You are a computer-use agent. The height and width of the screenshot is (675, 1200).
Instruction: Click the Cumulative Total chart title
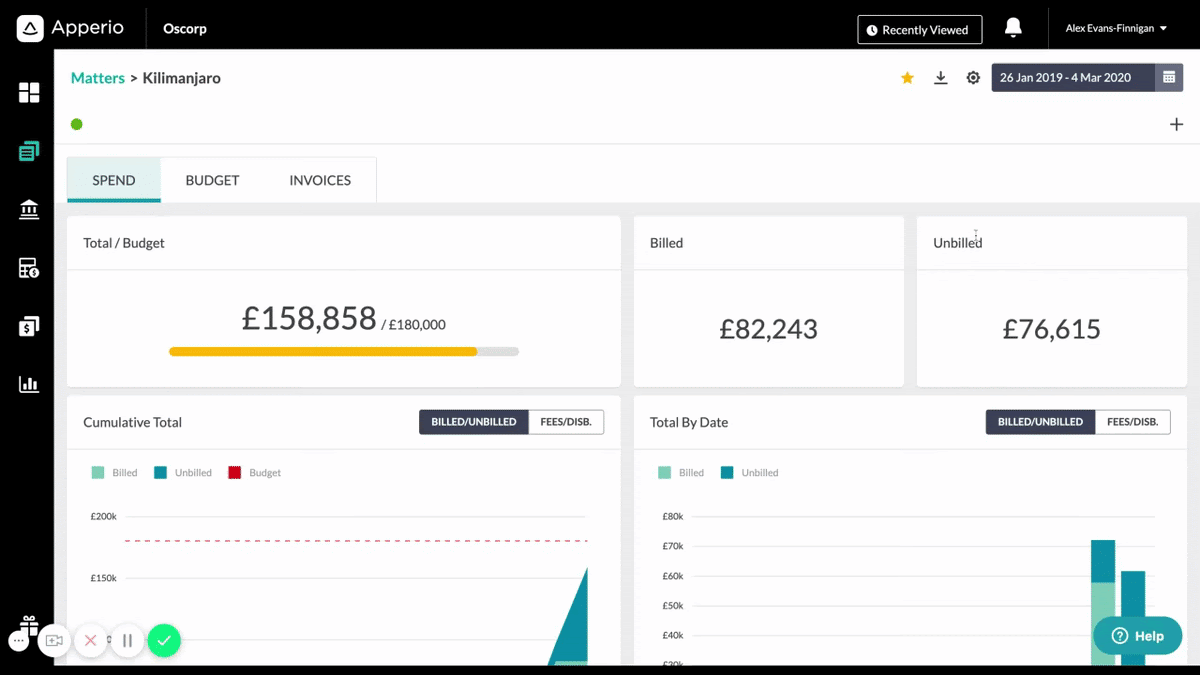click(133, 422)
